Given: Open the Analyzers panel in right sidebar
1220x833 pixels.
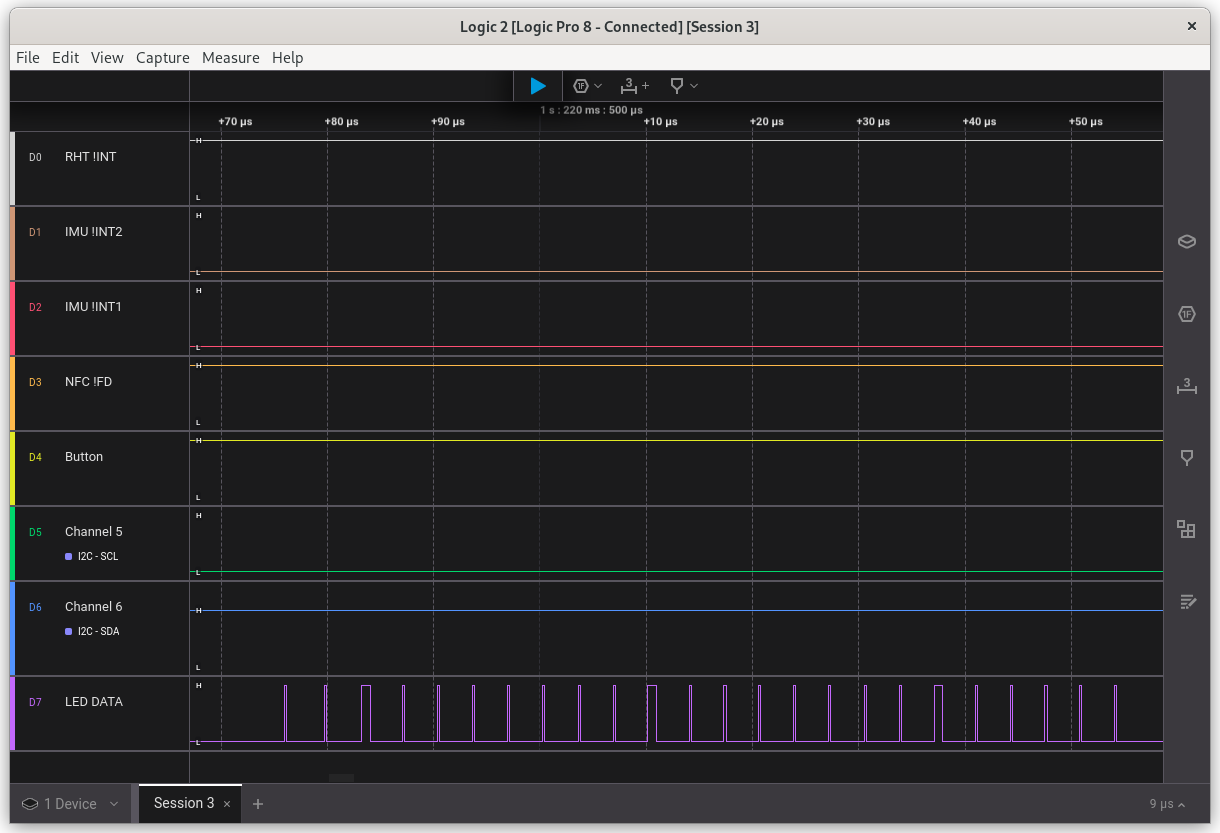Looking at the screenshot, I should pyautogui.click(x=1187, y=314).
